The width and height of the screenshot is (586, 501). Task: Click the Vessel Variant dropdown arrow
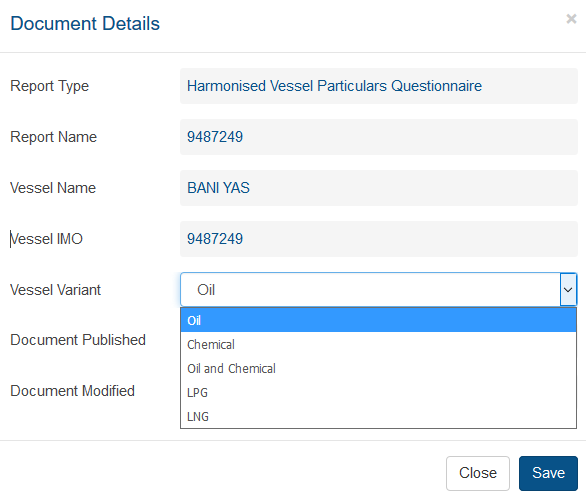(568, 290)
